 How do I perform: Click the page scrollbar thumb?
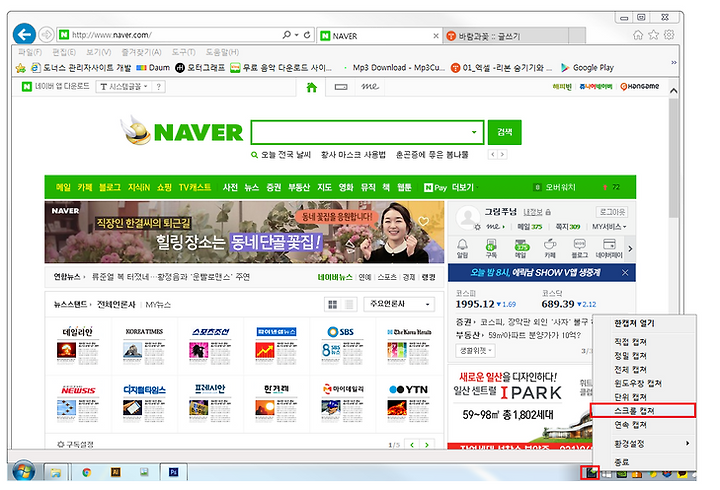pos(674,158)
